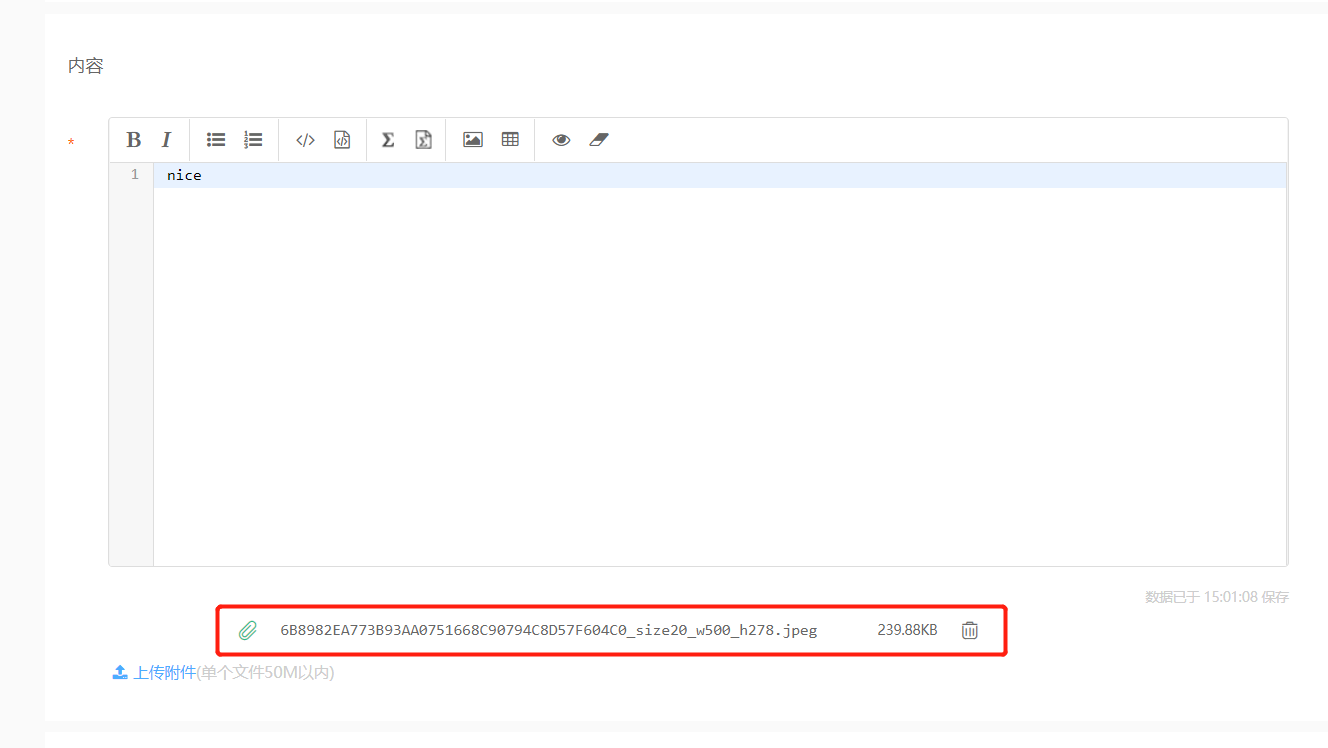
Task: Click the 239.88KB file size text
Action: [907, 630]
